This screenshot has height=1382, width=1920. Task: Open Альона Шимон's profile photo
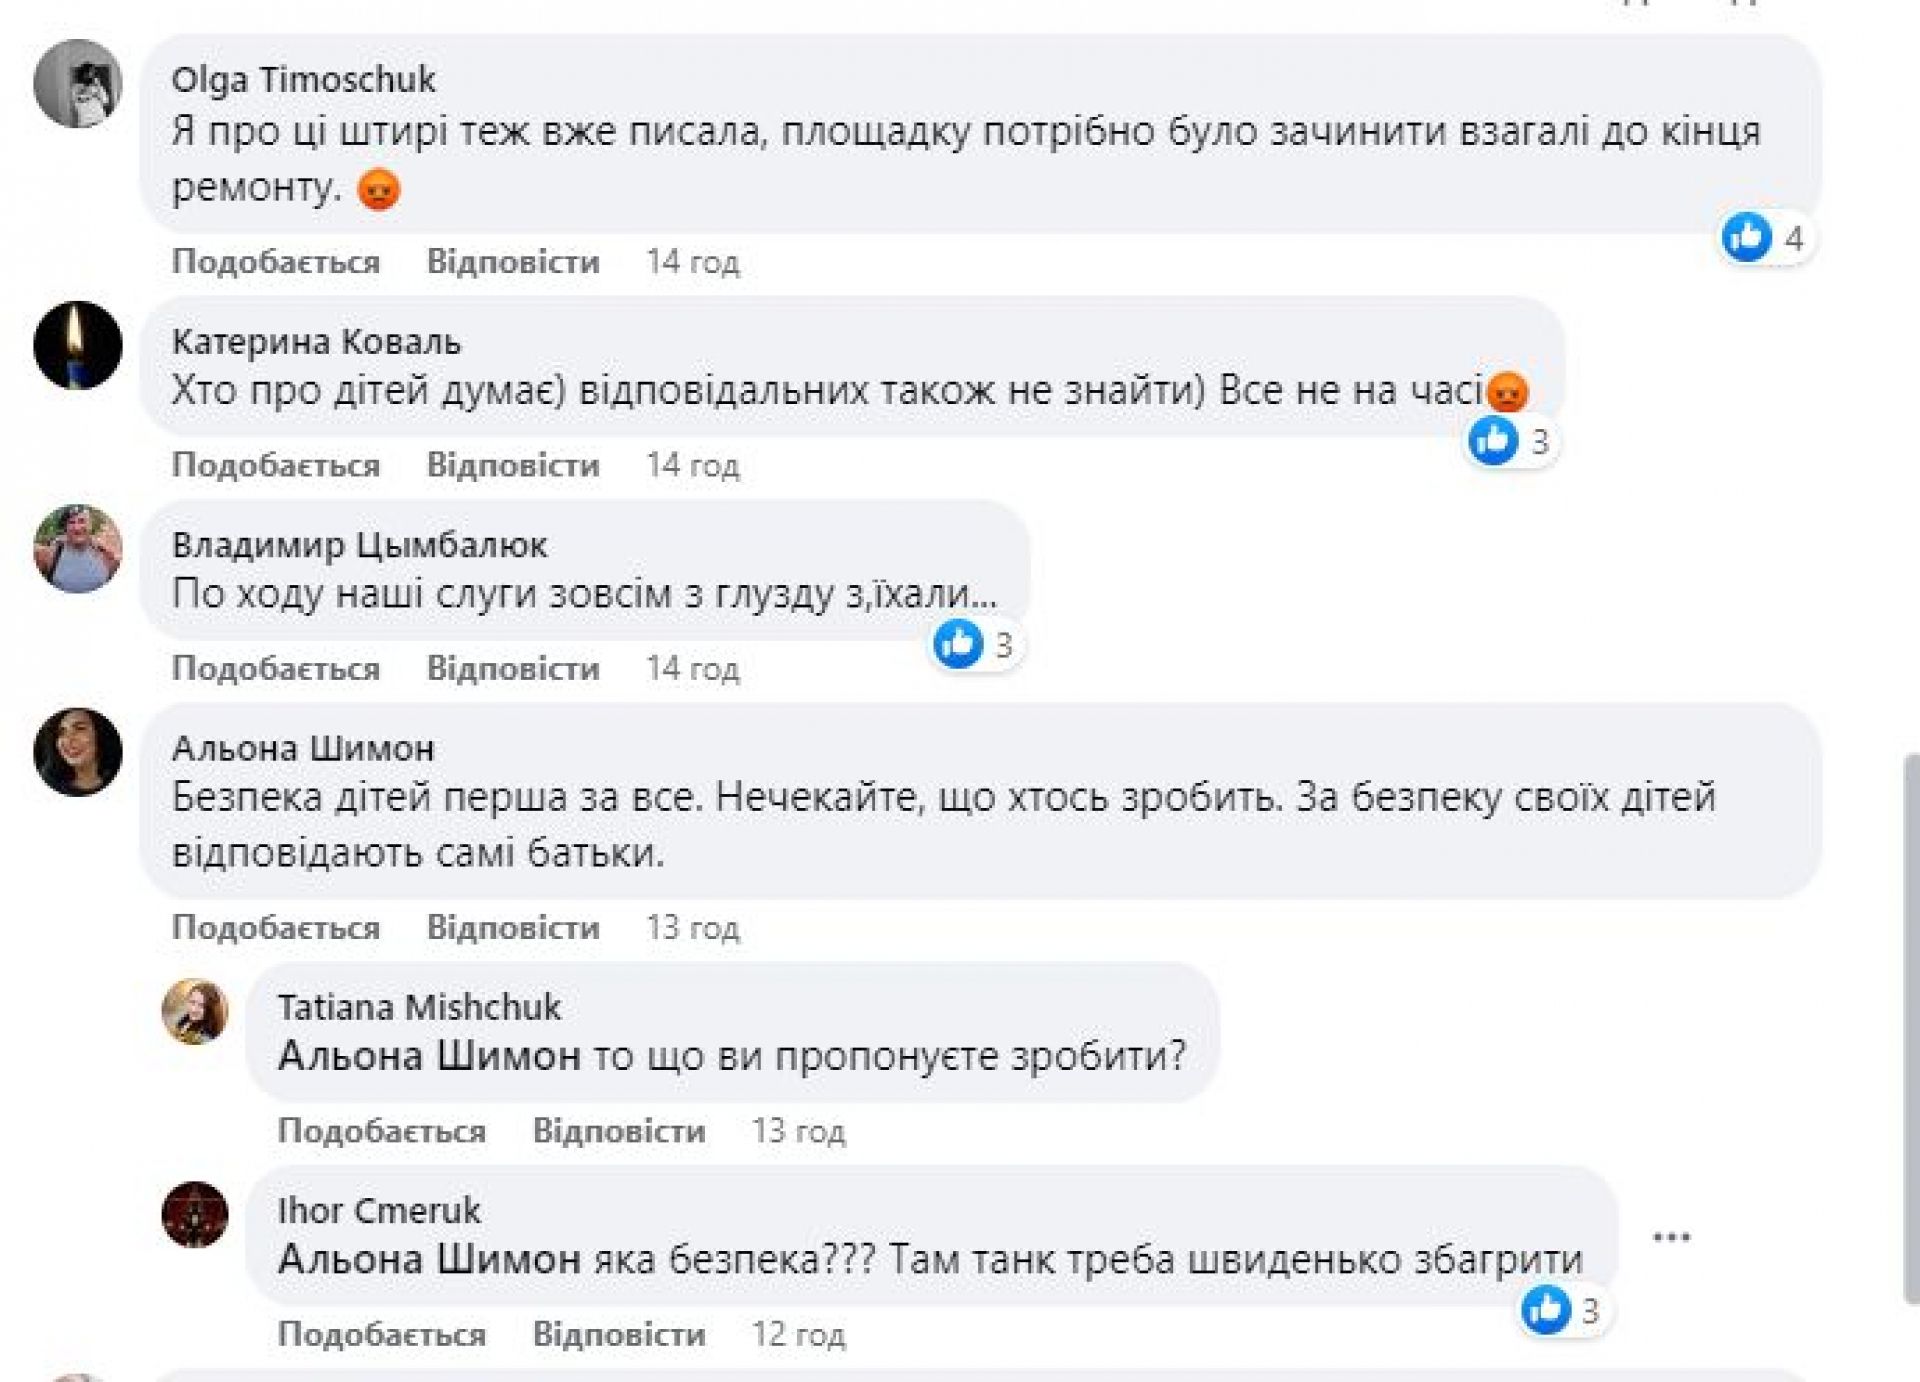click(78, 752)
